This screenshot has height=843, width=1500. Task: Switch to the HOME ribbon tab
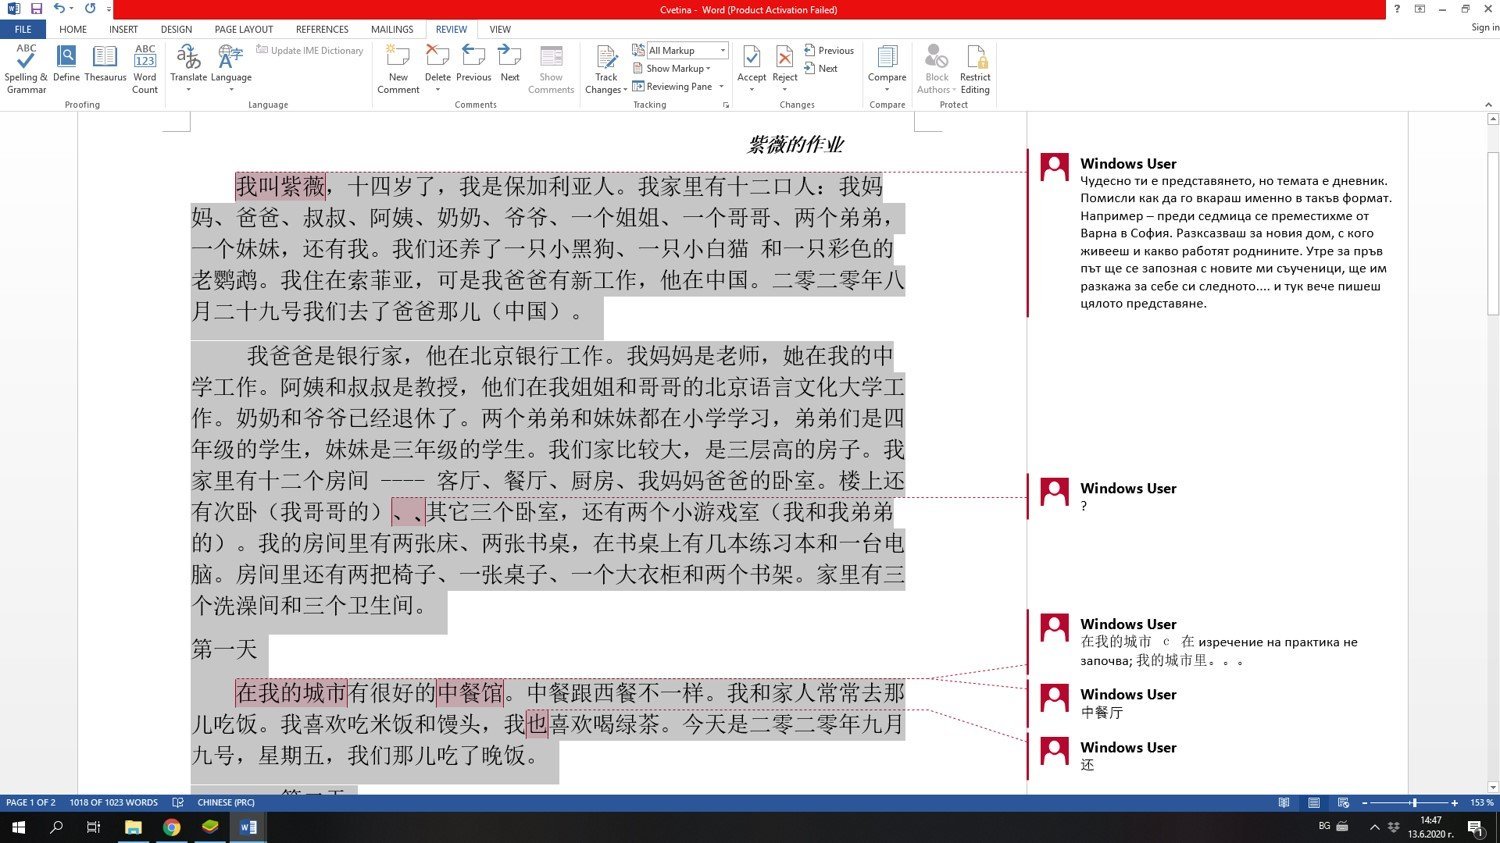tap(73, 30)
